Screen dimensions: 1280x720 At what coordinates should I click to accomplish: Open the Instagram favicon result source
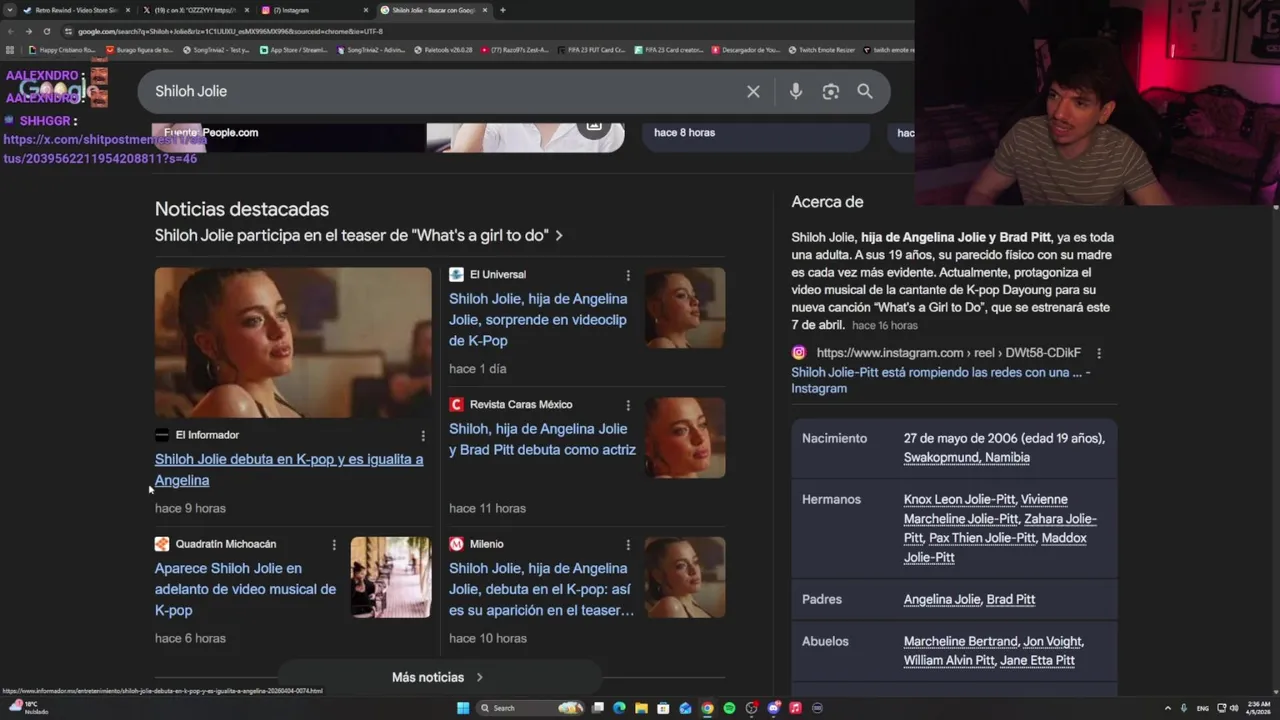[x=798, y=353]
